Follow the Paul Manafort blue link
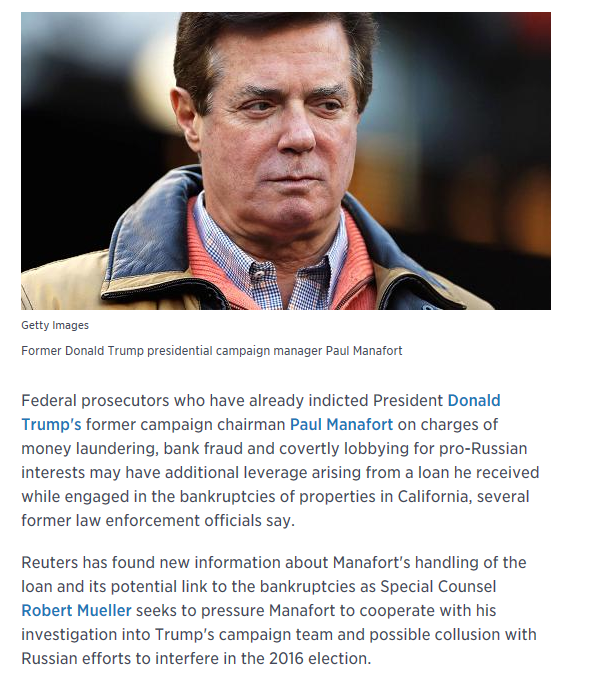Image resolution: width=590 pixels, height=677 pixels. (341, 424)
